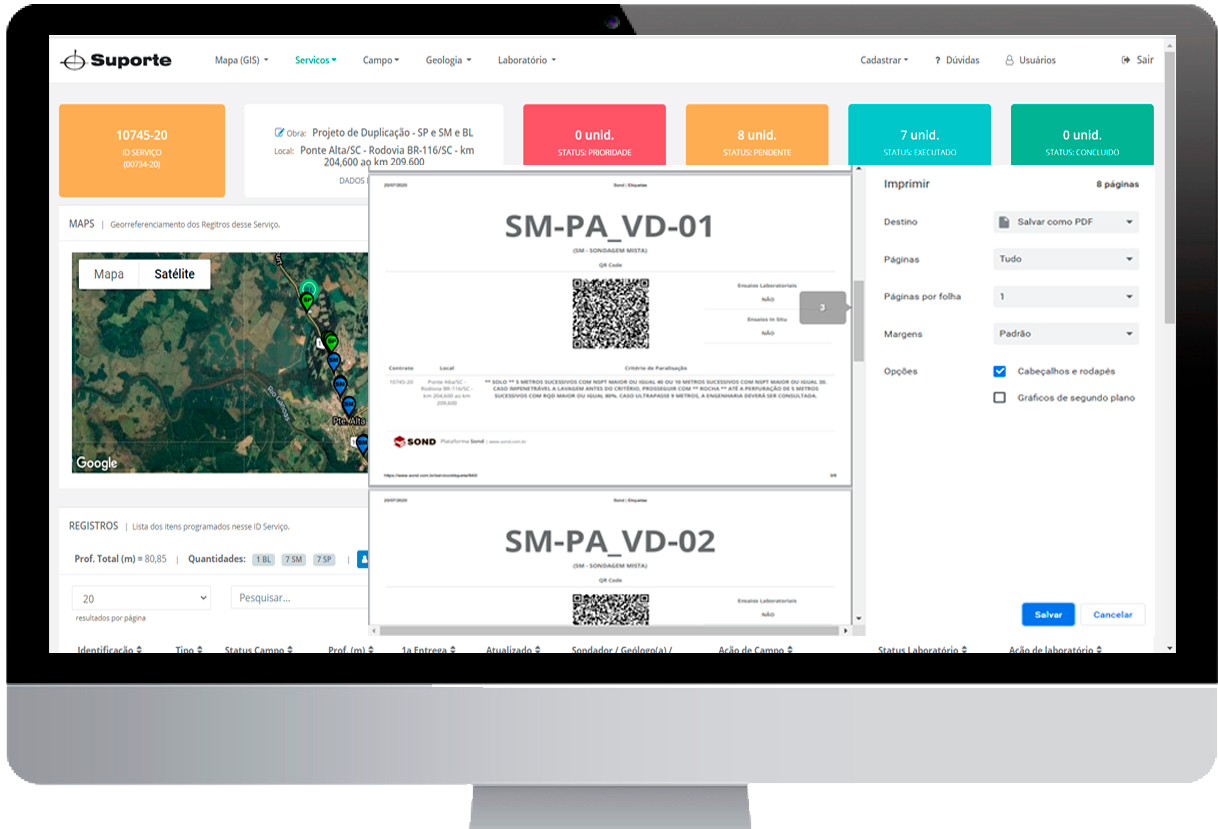
Task: Click the page 3 indicator bubble
Action: [x=824, y=308]
